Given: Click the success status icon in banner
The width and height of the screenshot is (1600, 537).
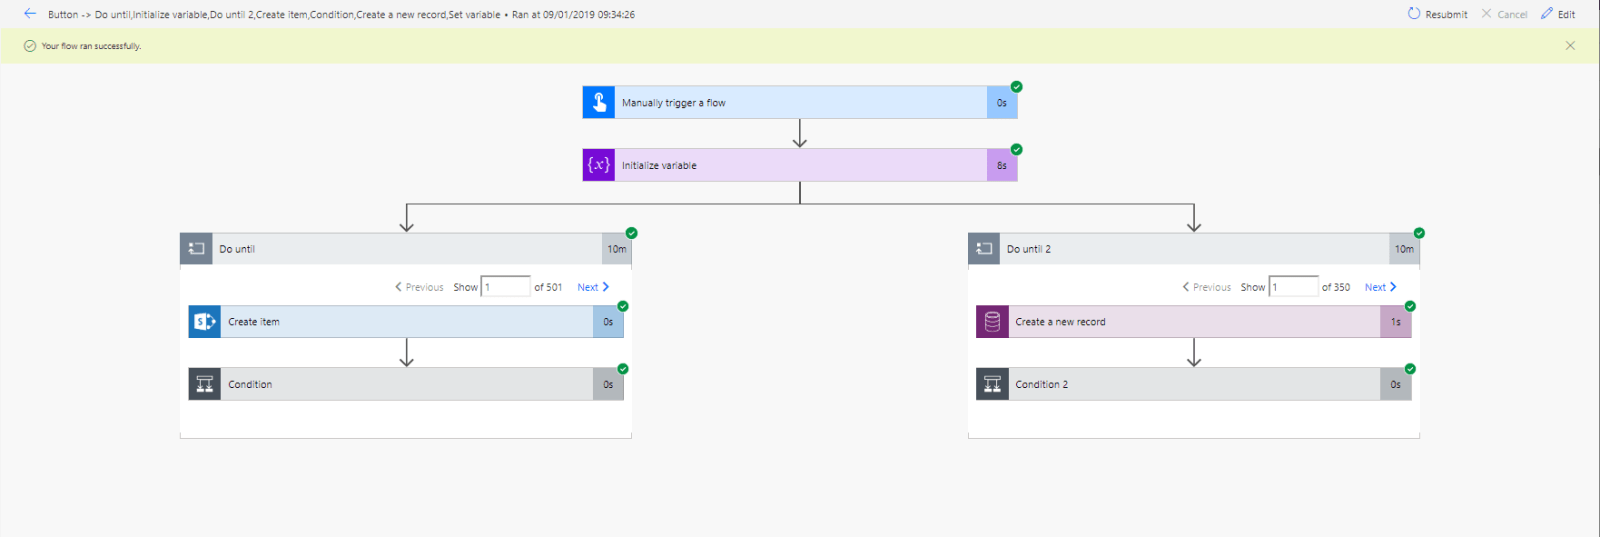Looking at the screenshot, I should click(x=30, y=46).
